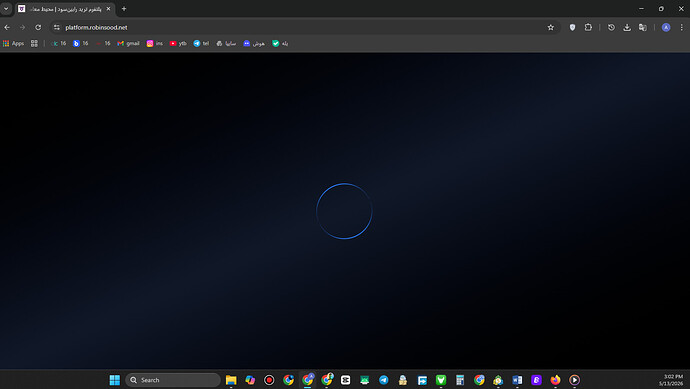Open the "ytb" YouTube bookmark
Image resolution: width=690 pixels, height=389 pixels.
[178, 43]
